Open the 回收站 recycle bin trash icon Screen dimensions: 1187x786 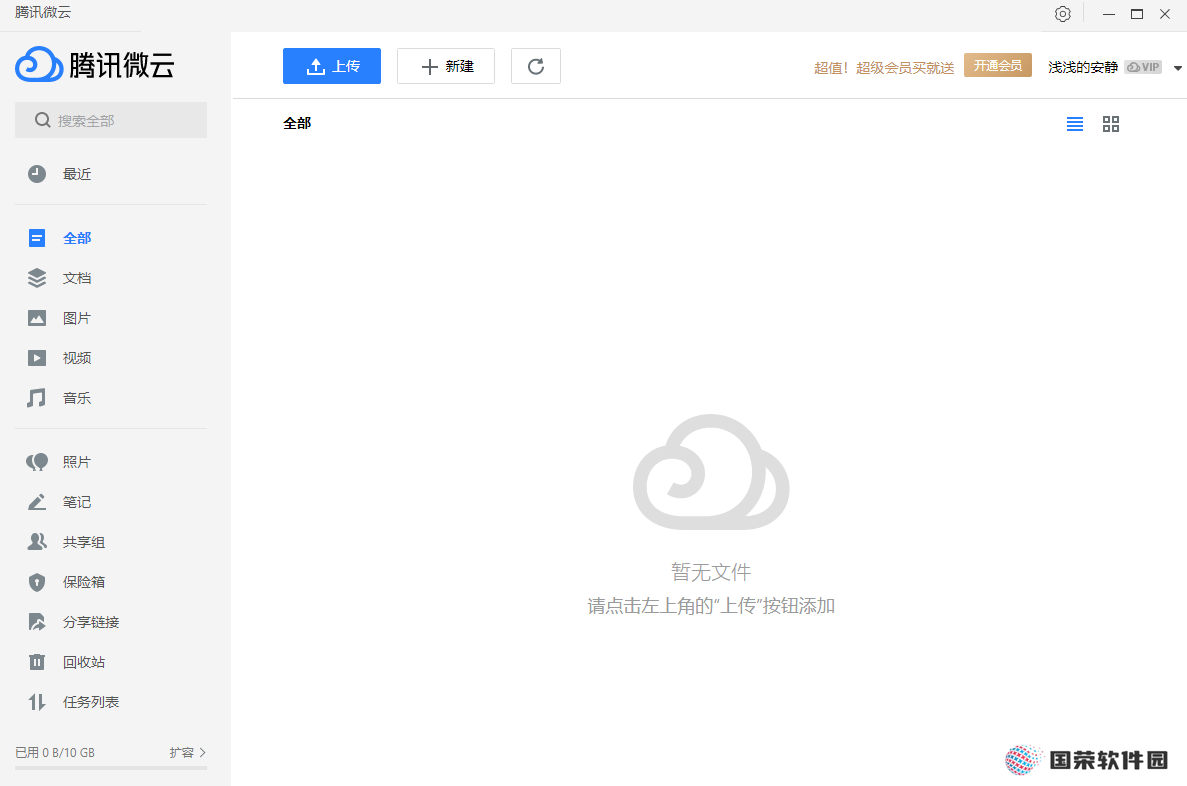36,663
